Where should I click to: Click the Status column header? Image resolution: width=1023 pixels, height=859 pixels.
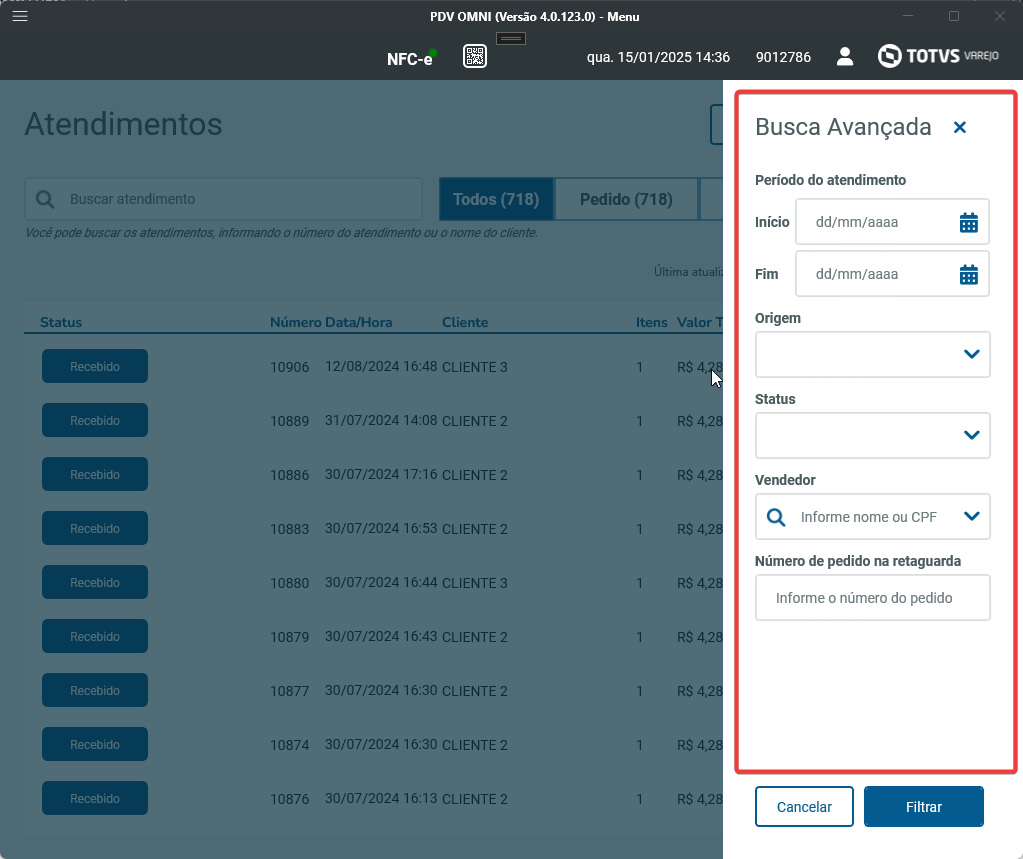(x=61, y=322)
